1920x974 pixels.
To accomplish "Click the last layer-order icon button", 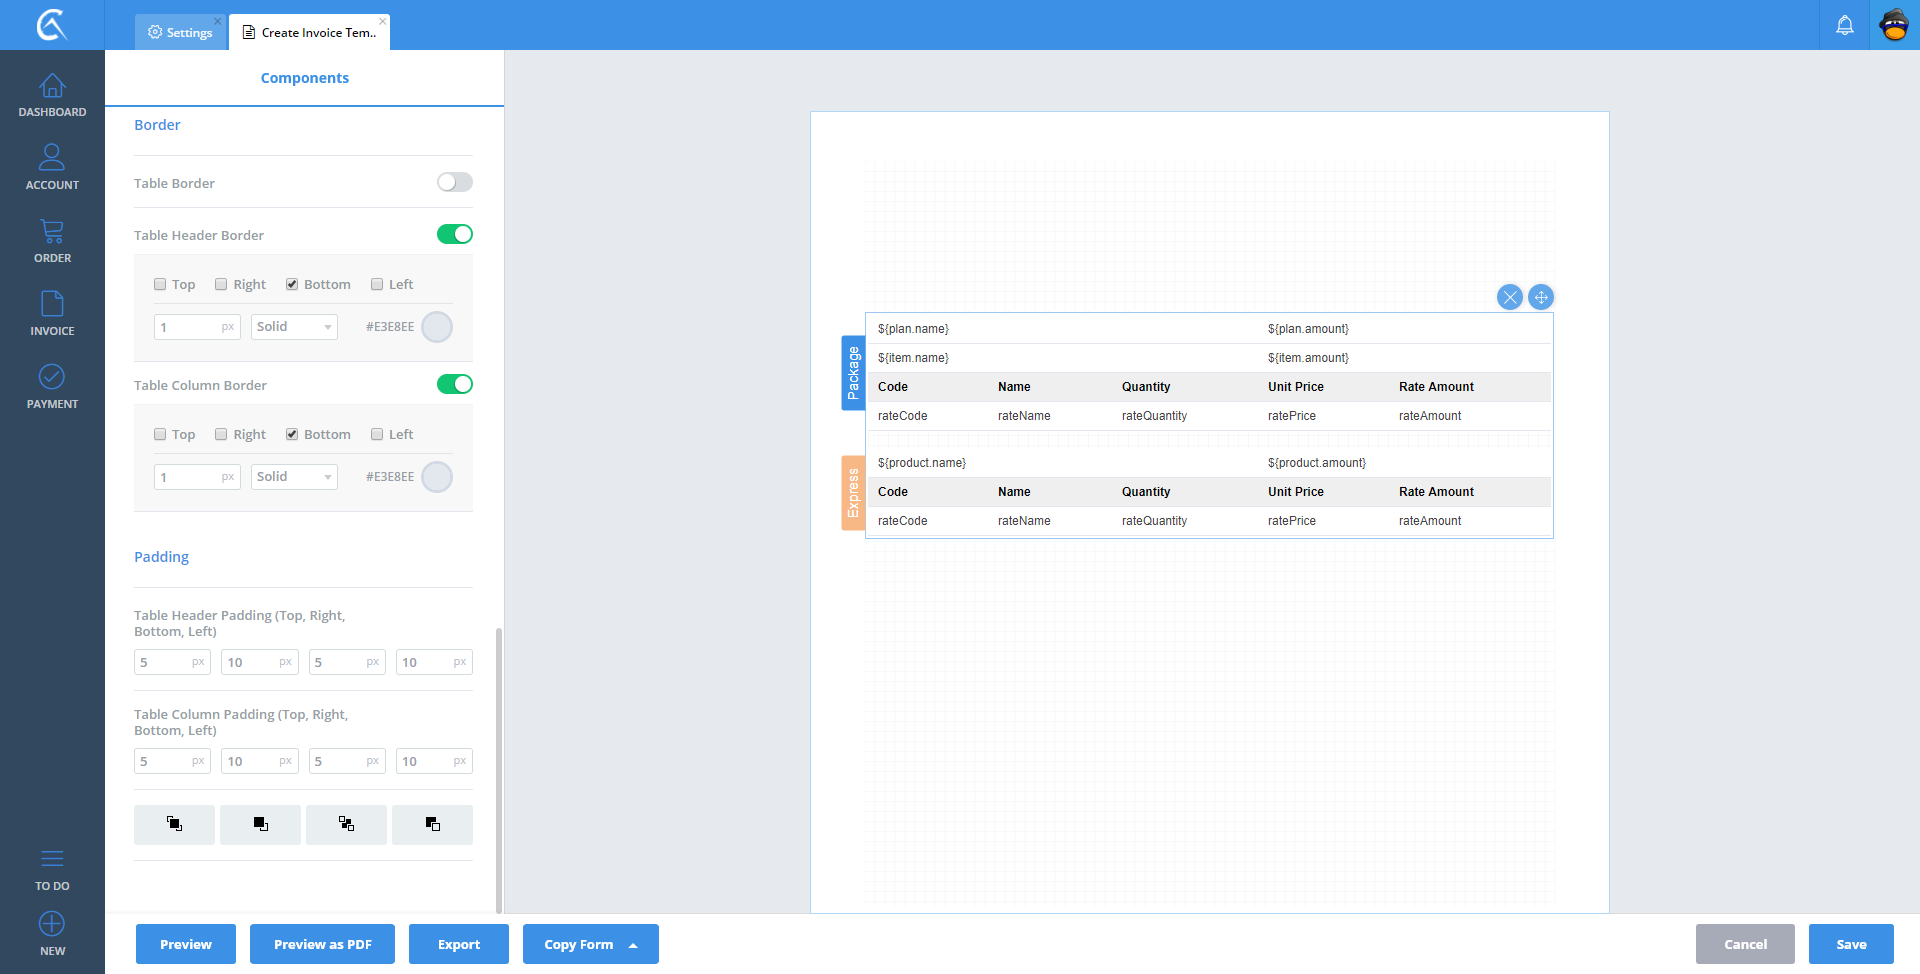I will (432, 824).
